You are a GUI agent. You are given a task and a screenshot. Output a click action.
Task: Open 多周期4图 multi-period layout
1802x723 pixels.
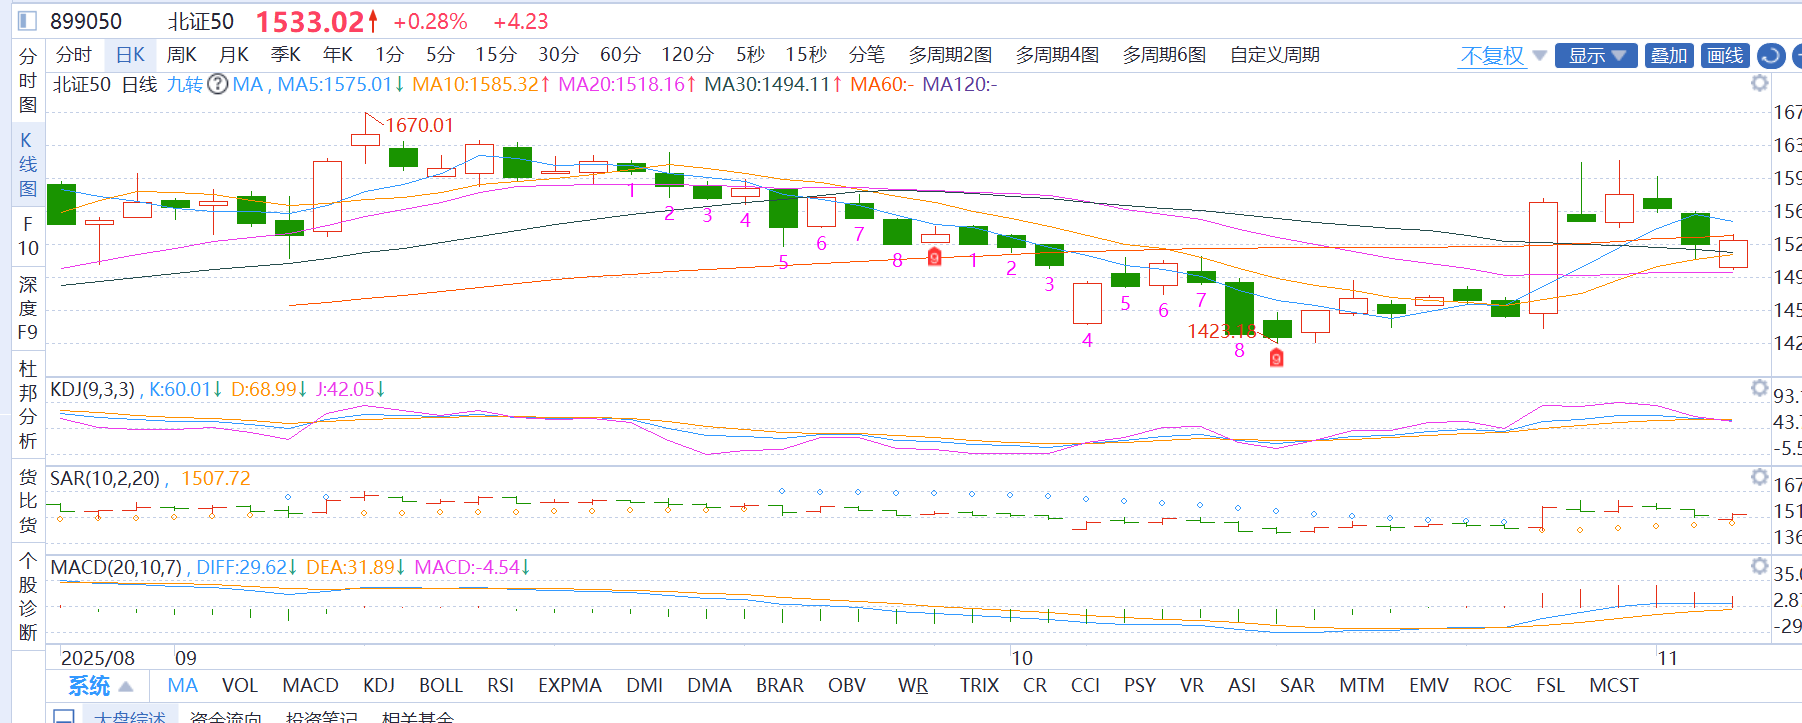click(1058, 55)
